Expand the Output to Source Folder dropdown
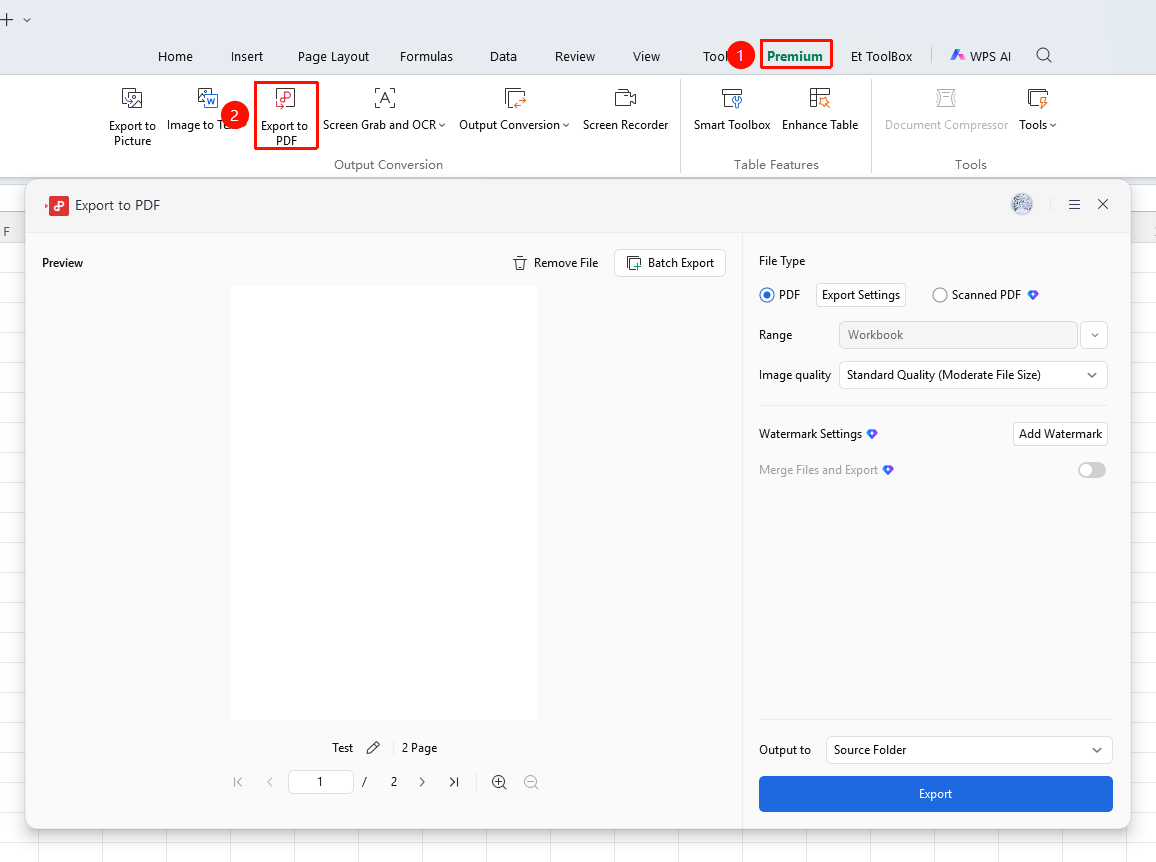The height and width of the screenshot is (862, 1156). point(969,750)
